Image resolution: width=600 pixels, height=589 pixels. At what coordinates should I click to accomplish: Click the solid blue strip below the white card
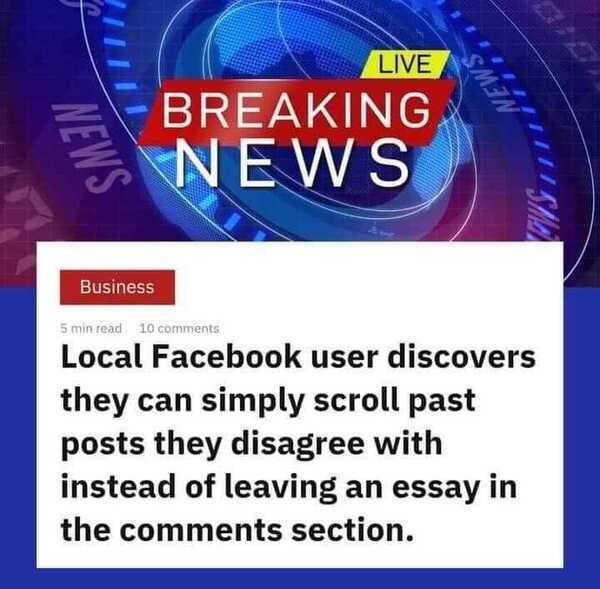[x=300, y=579]
